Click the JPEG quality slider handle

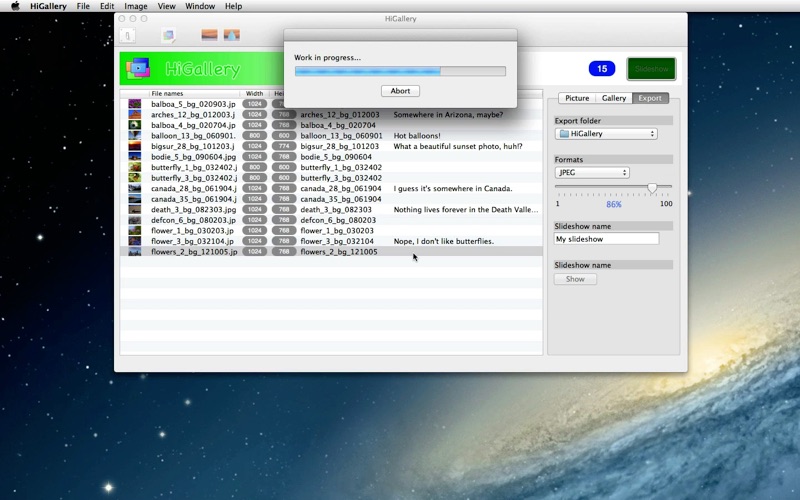pyautogui.click(x=652, y=188)
